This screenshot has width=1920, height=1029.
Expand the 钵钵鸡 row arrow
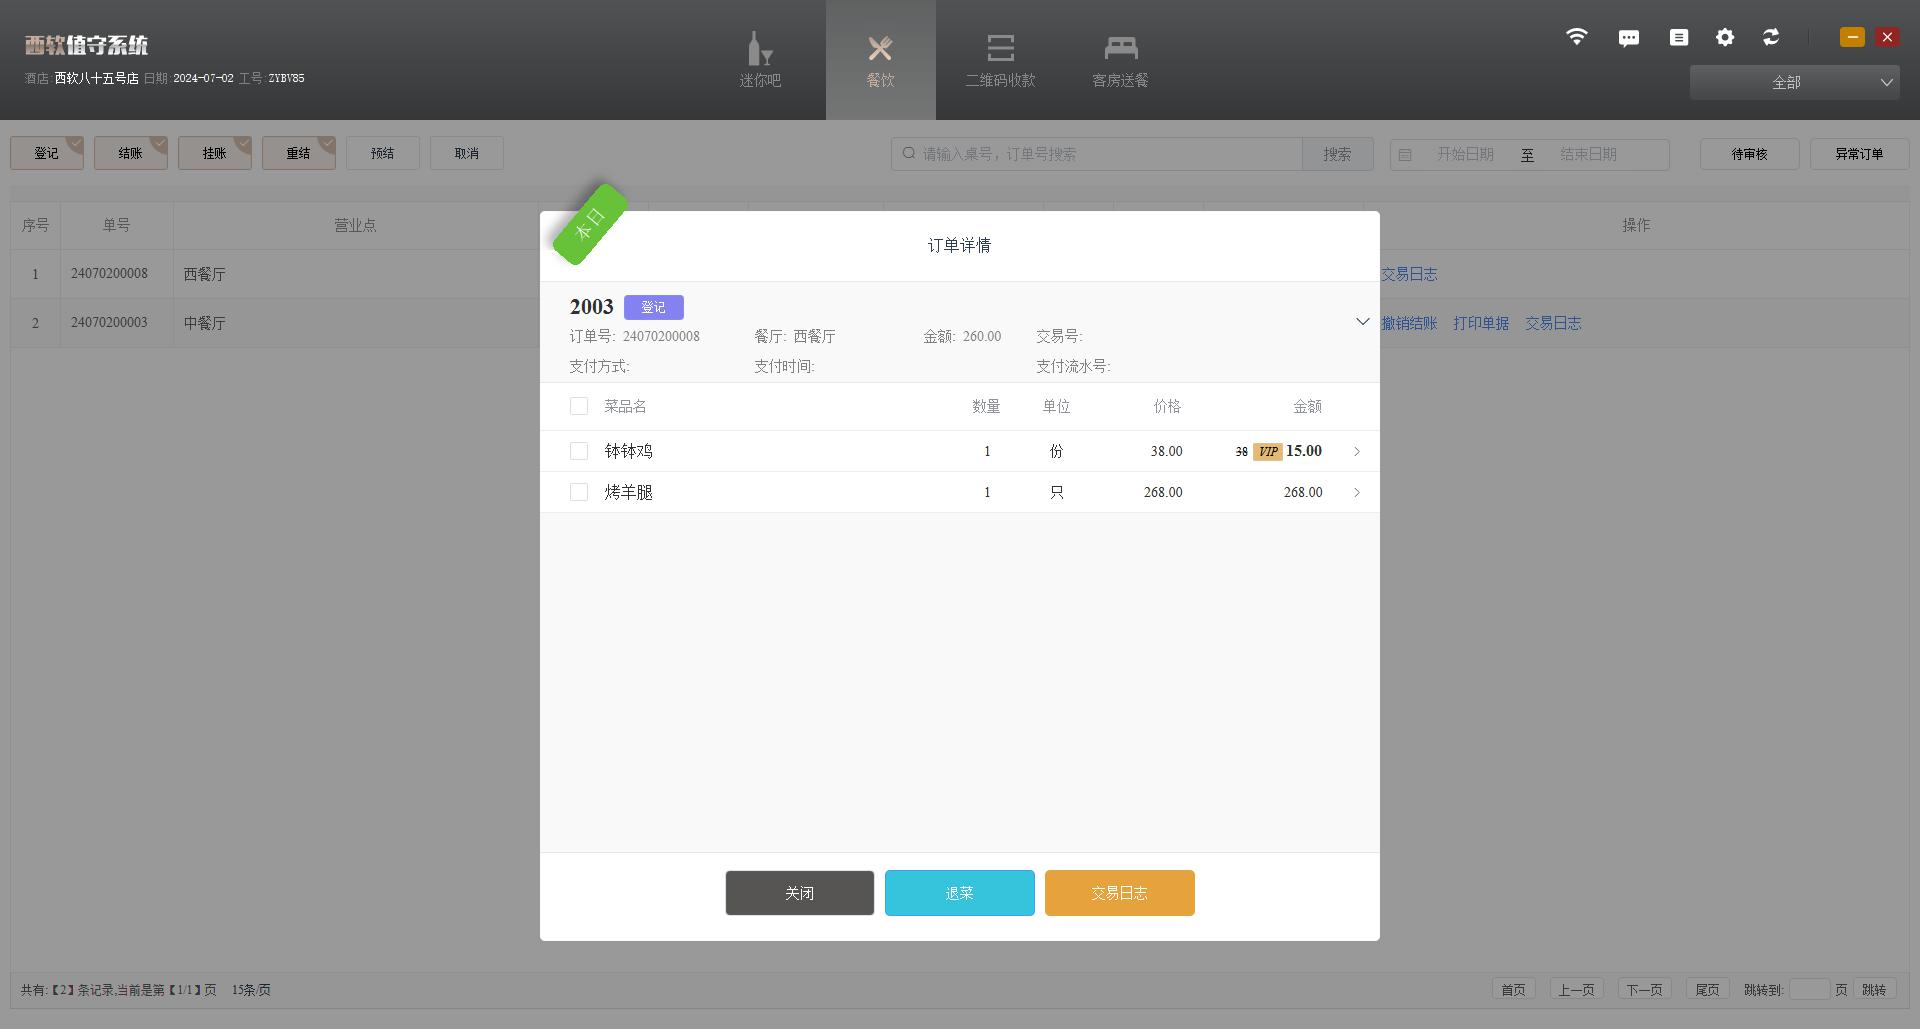[1357, 452]
